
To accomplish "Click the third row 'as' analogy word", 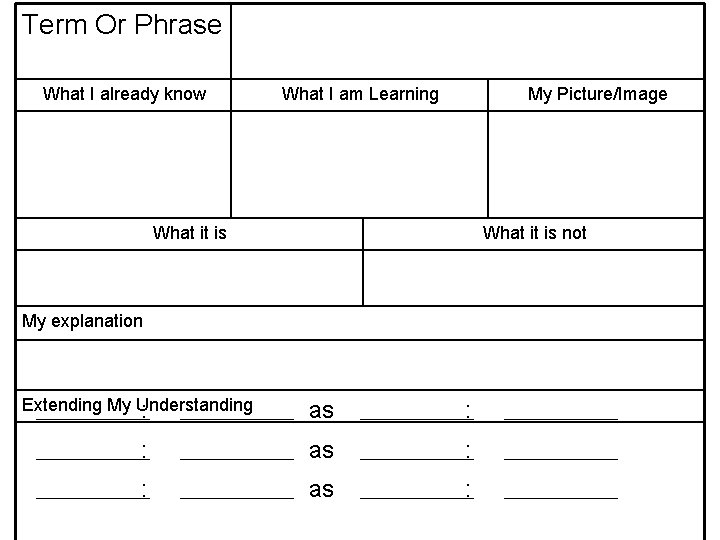I will (321, 489).
